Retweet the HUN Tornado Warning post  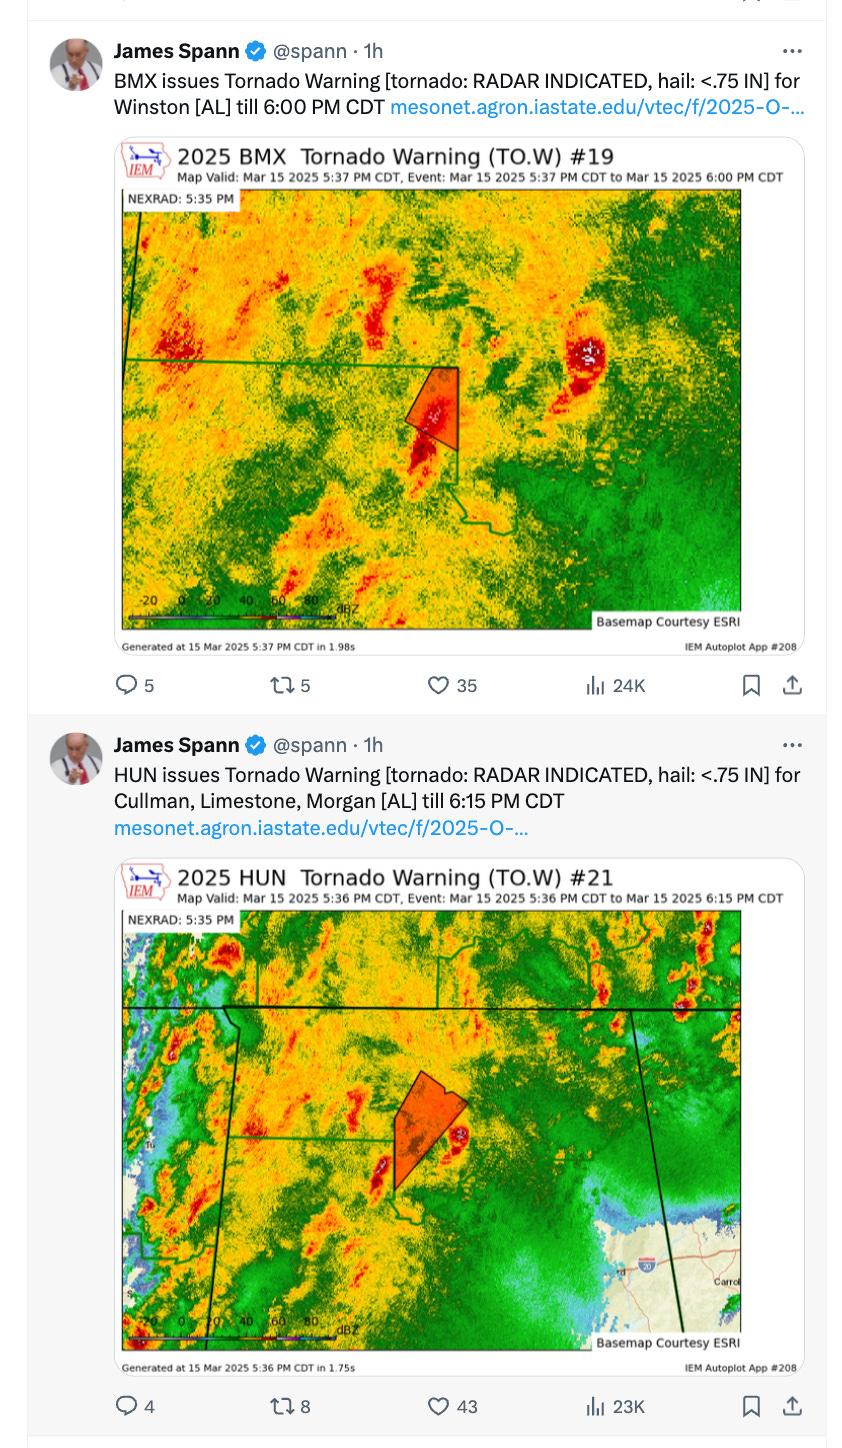tap(282, 1406)
